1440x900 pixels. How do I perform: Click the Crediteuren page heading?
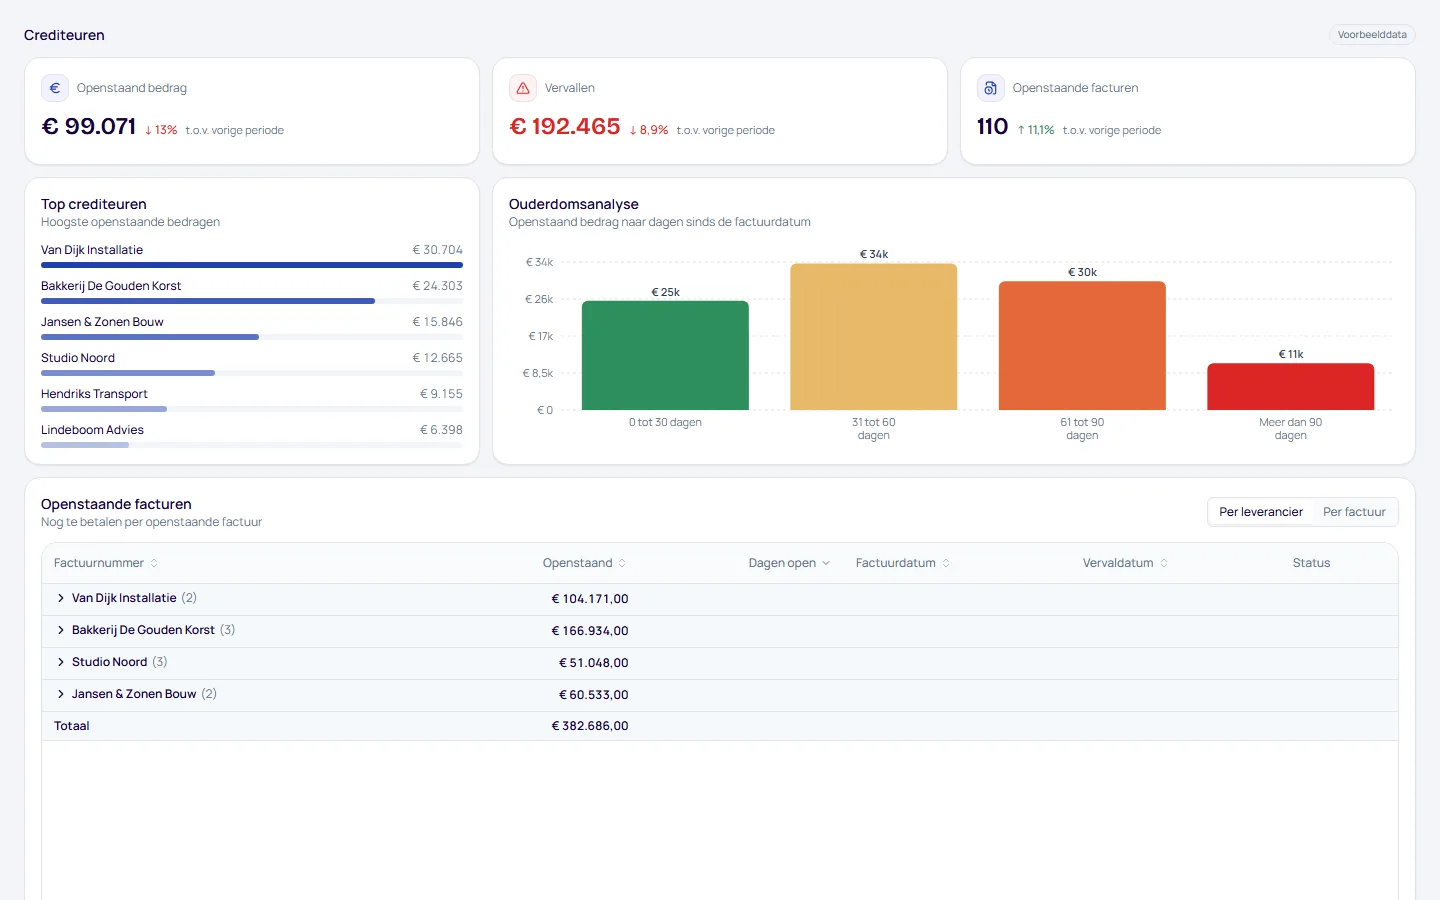point(64,35)
